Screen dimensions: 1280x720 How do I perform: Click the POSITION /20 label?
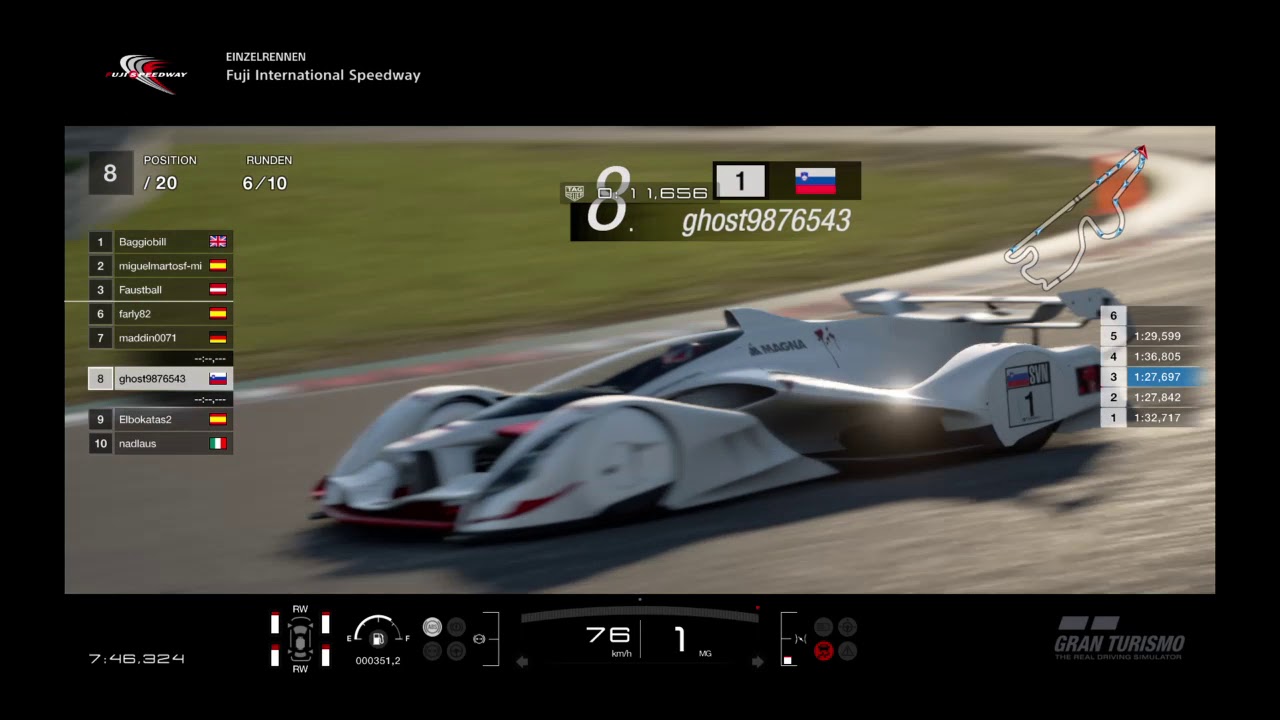click(x=169, y=173)
